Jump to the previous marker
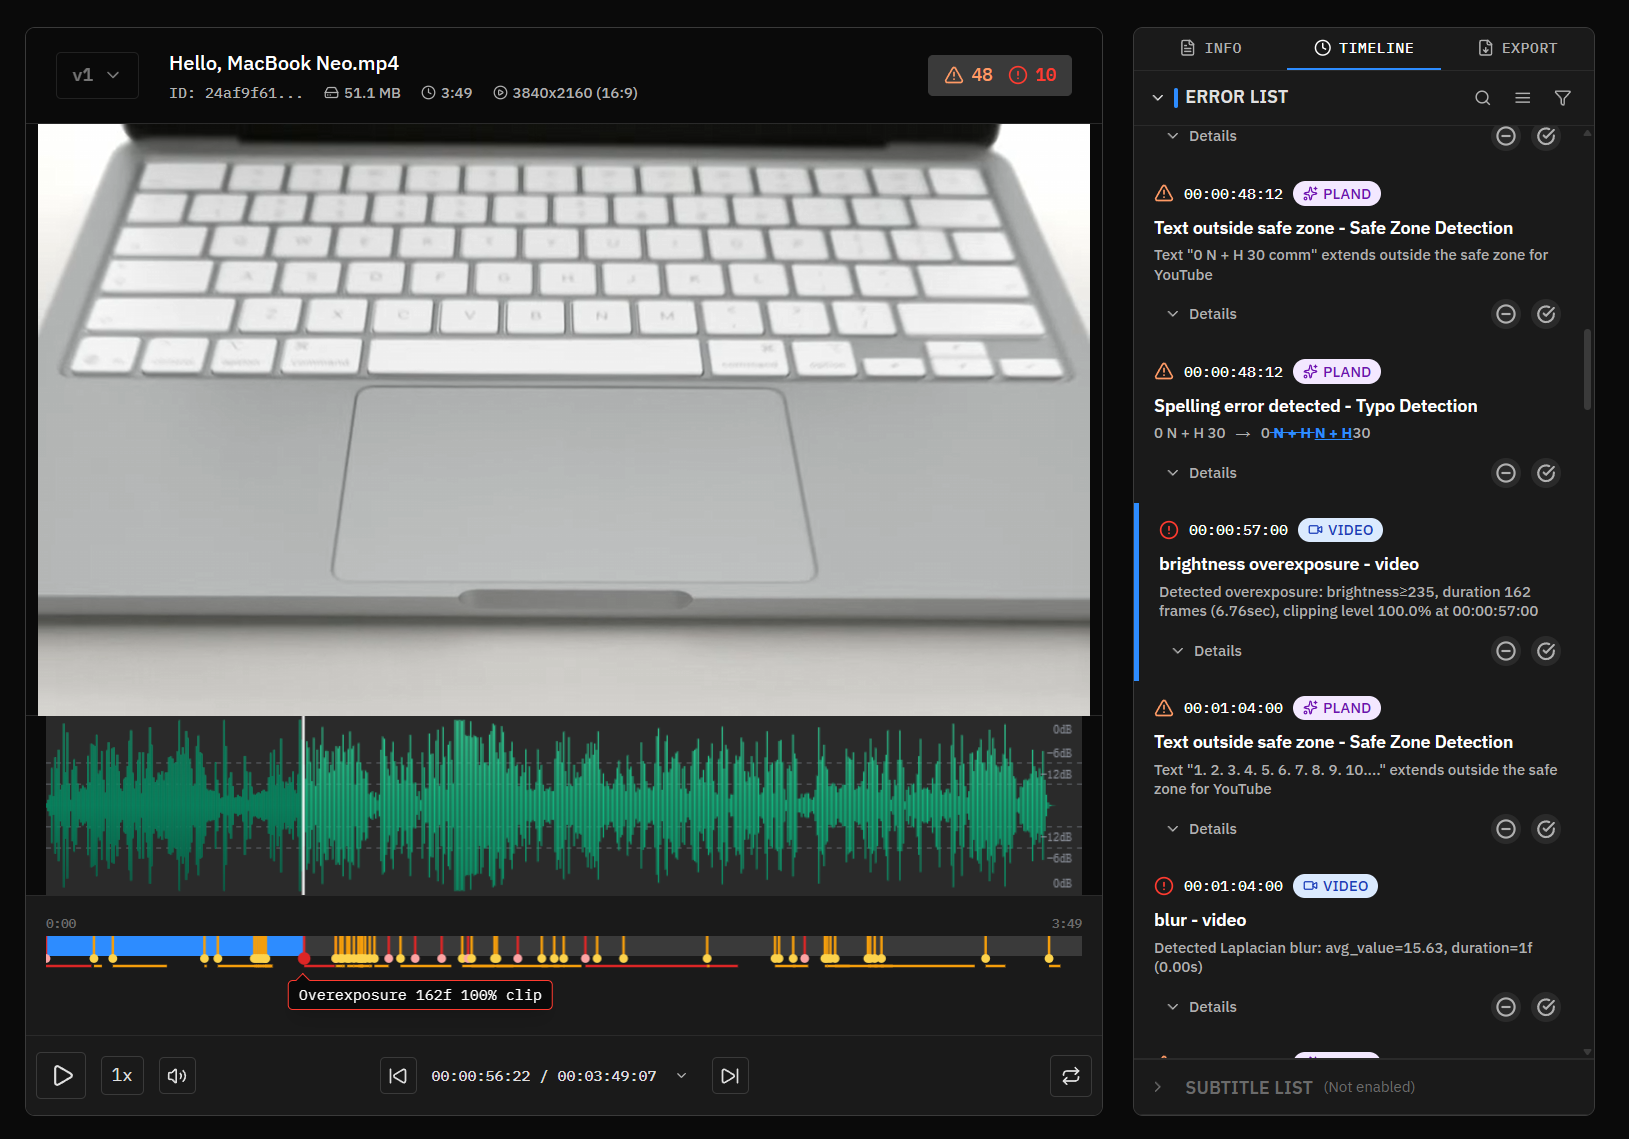1629x1139 pixels. tap(398, 1076)
